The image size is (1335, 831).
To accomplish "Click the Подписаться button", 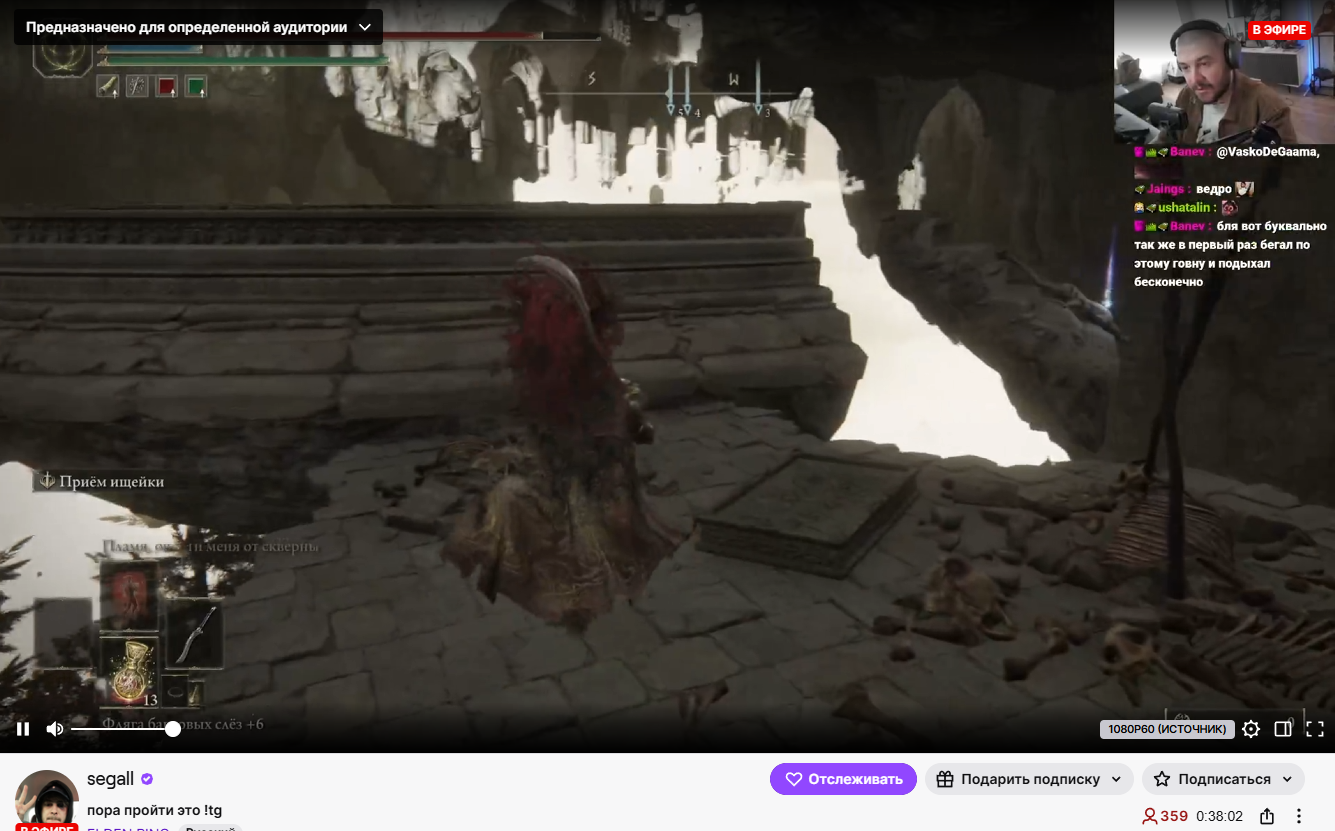I will tap(1224, 779).
